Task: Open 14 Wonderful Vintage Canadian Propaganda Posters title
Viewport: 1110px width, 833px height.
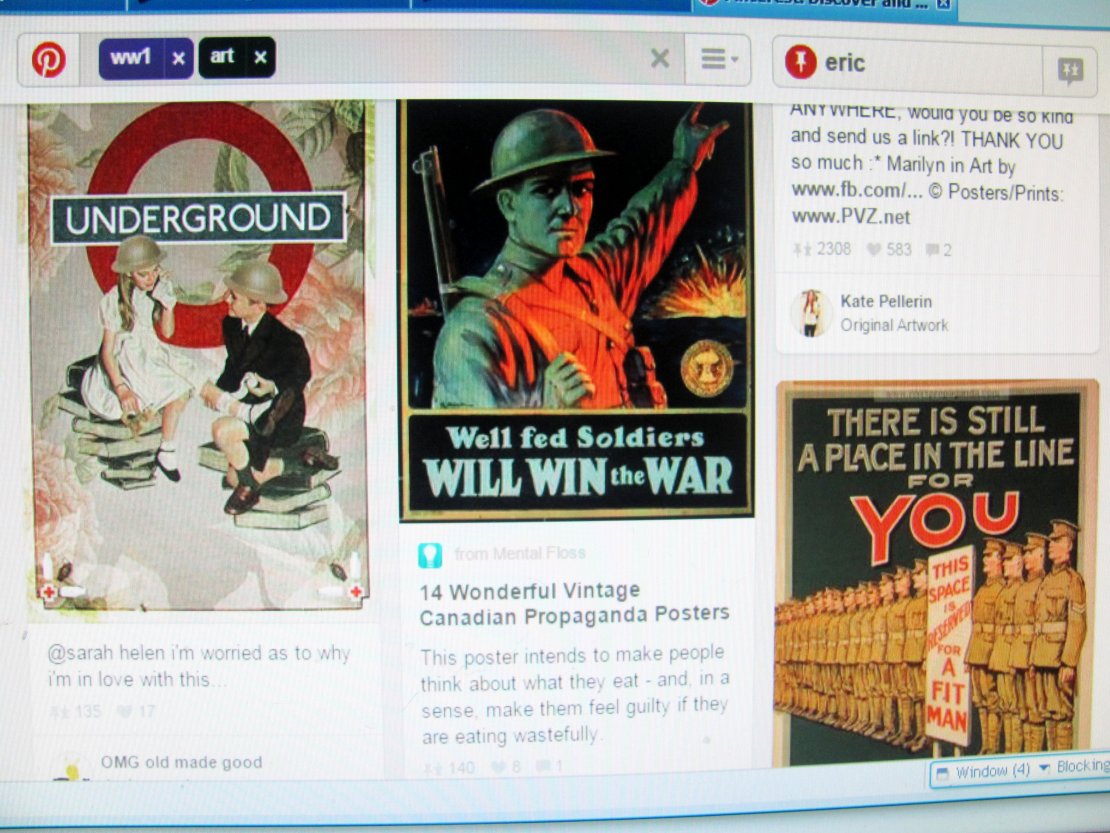Action: coord(574,604)
